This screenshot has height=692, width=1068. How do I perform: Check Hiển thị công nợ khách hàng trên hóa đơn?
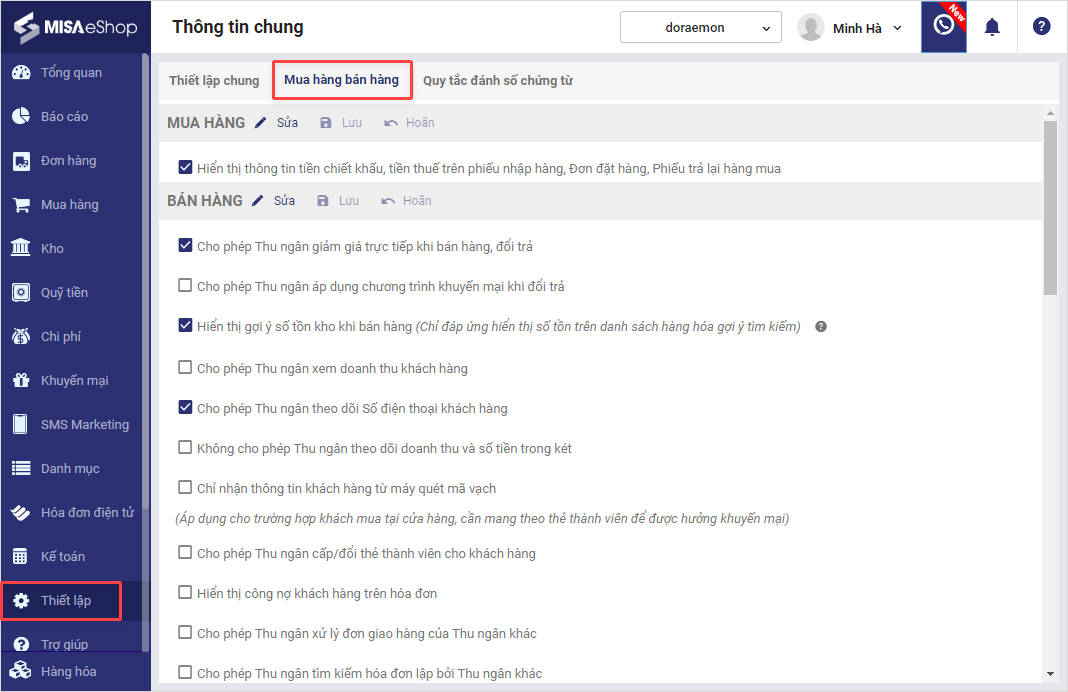point(185,592)
